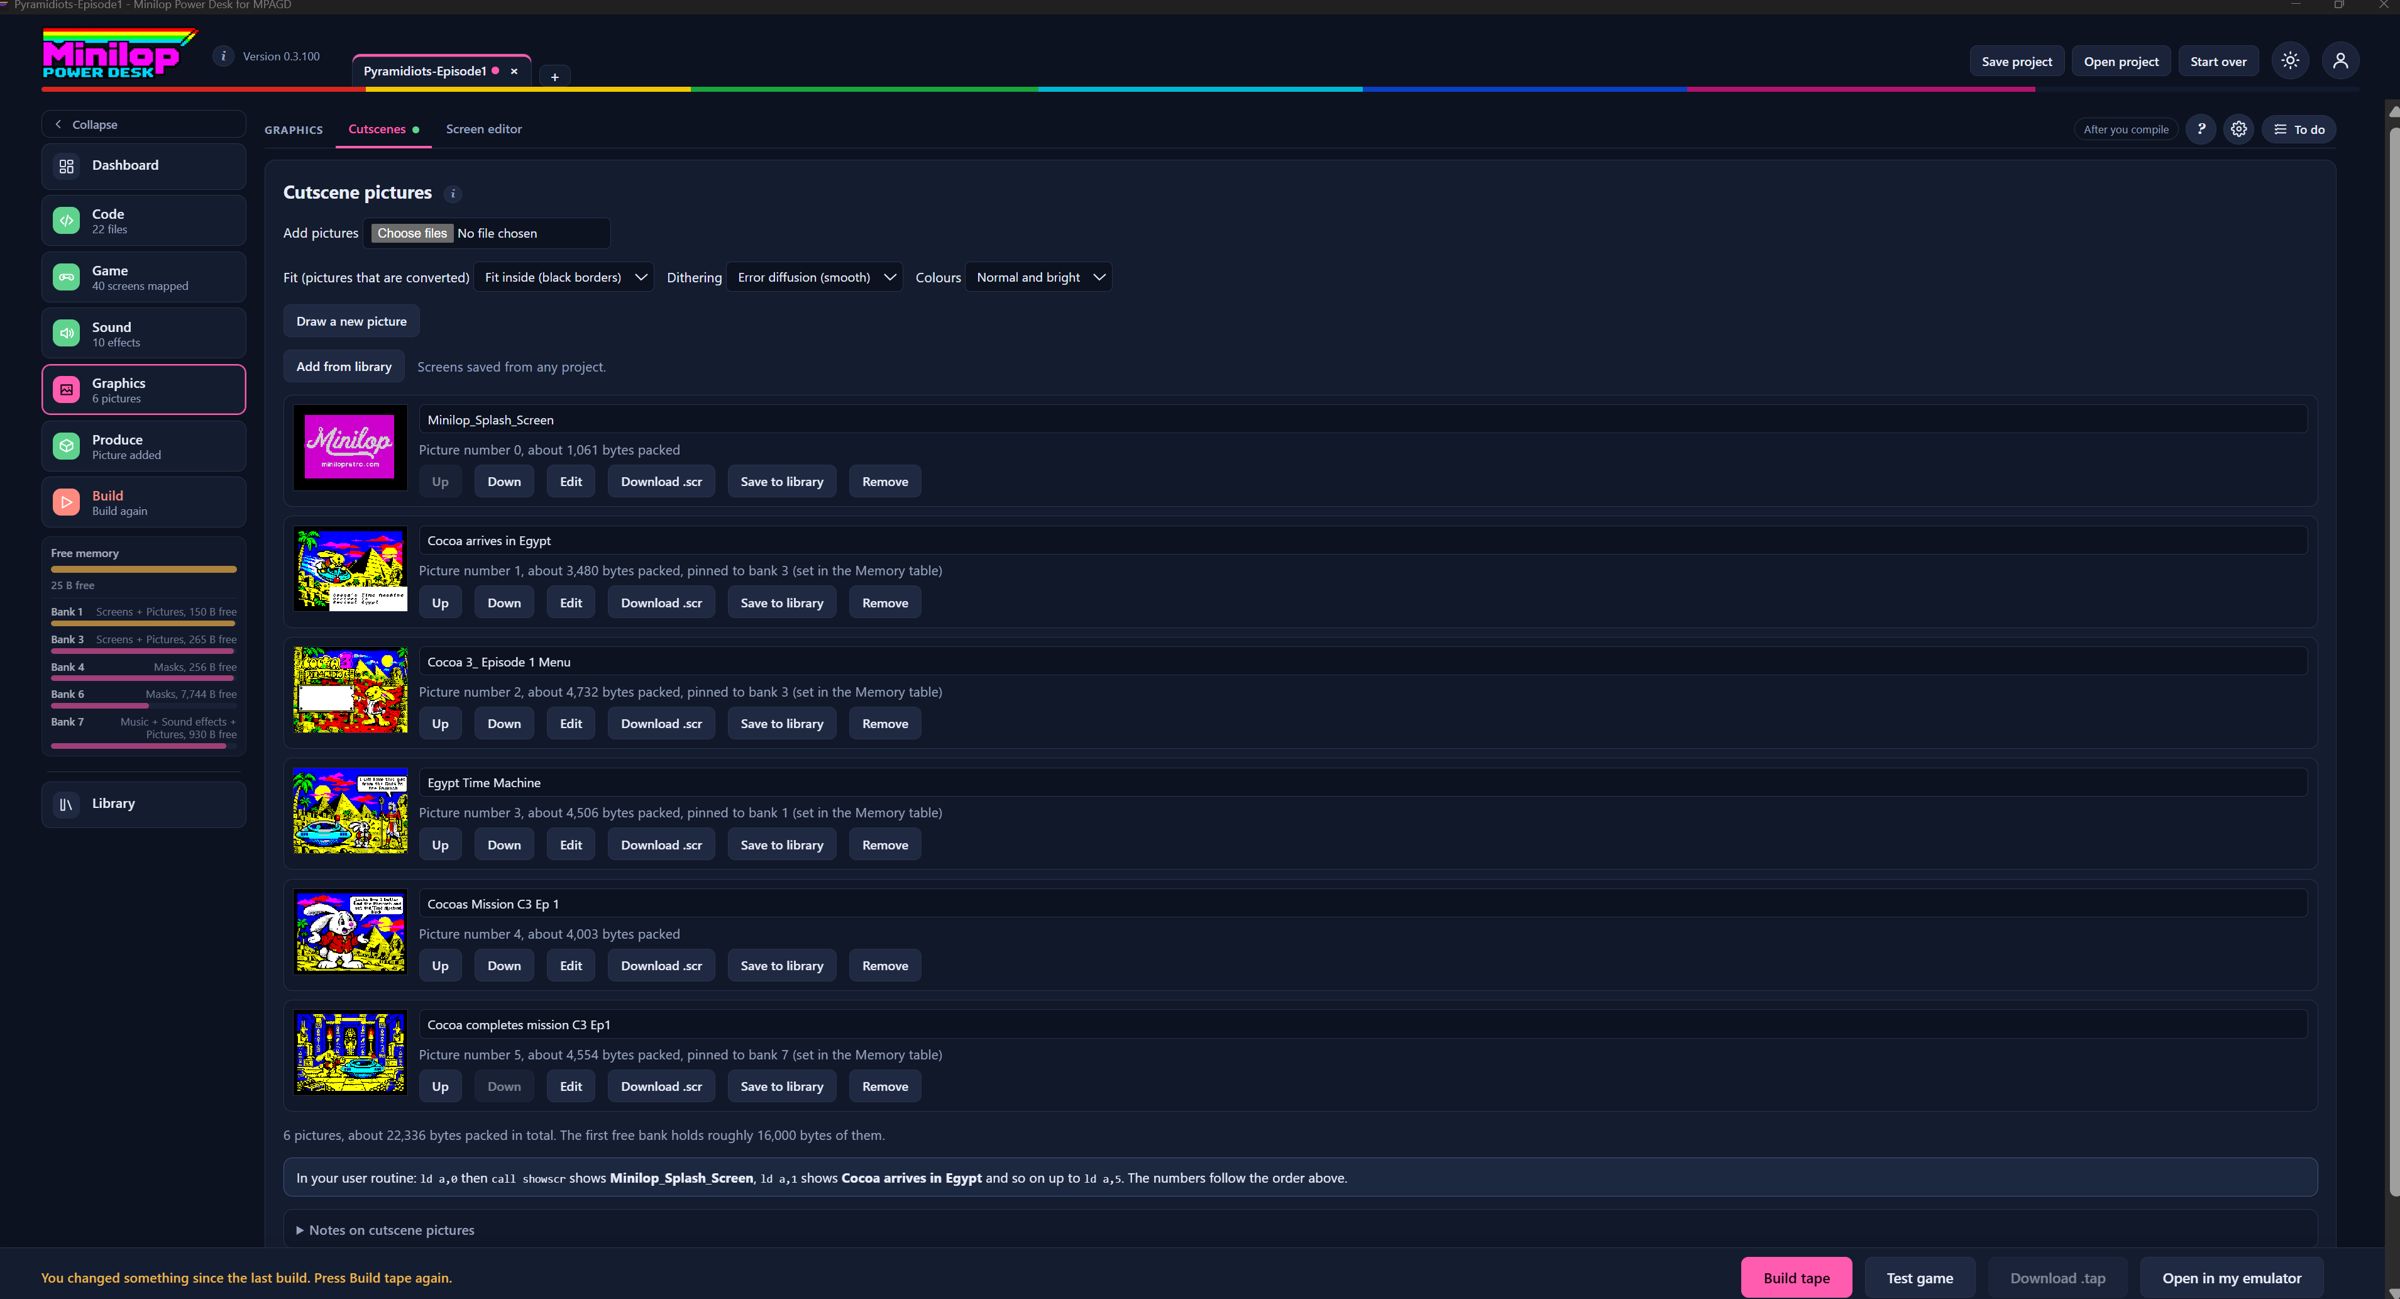Screen dimensions: 2400x1299
Task: Open the Dashboard sidebar icon
Action: (66, 166)
